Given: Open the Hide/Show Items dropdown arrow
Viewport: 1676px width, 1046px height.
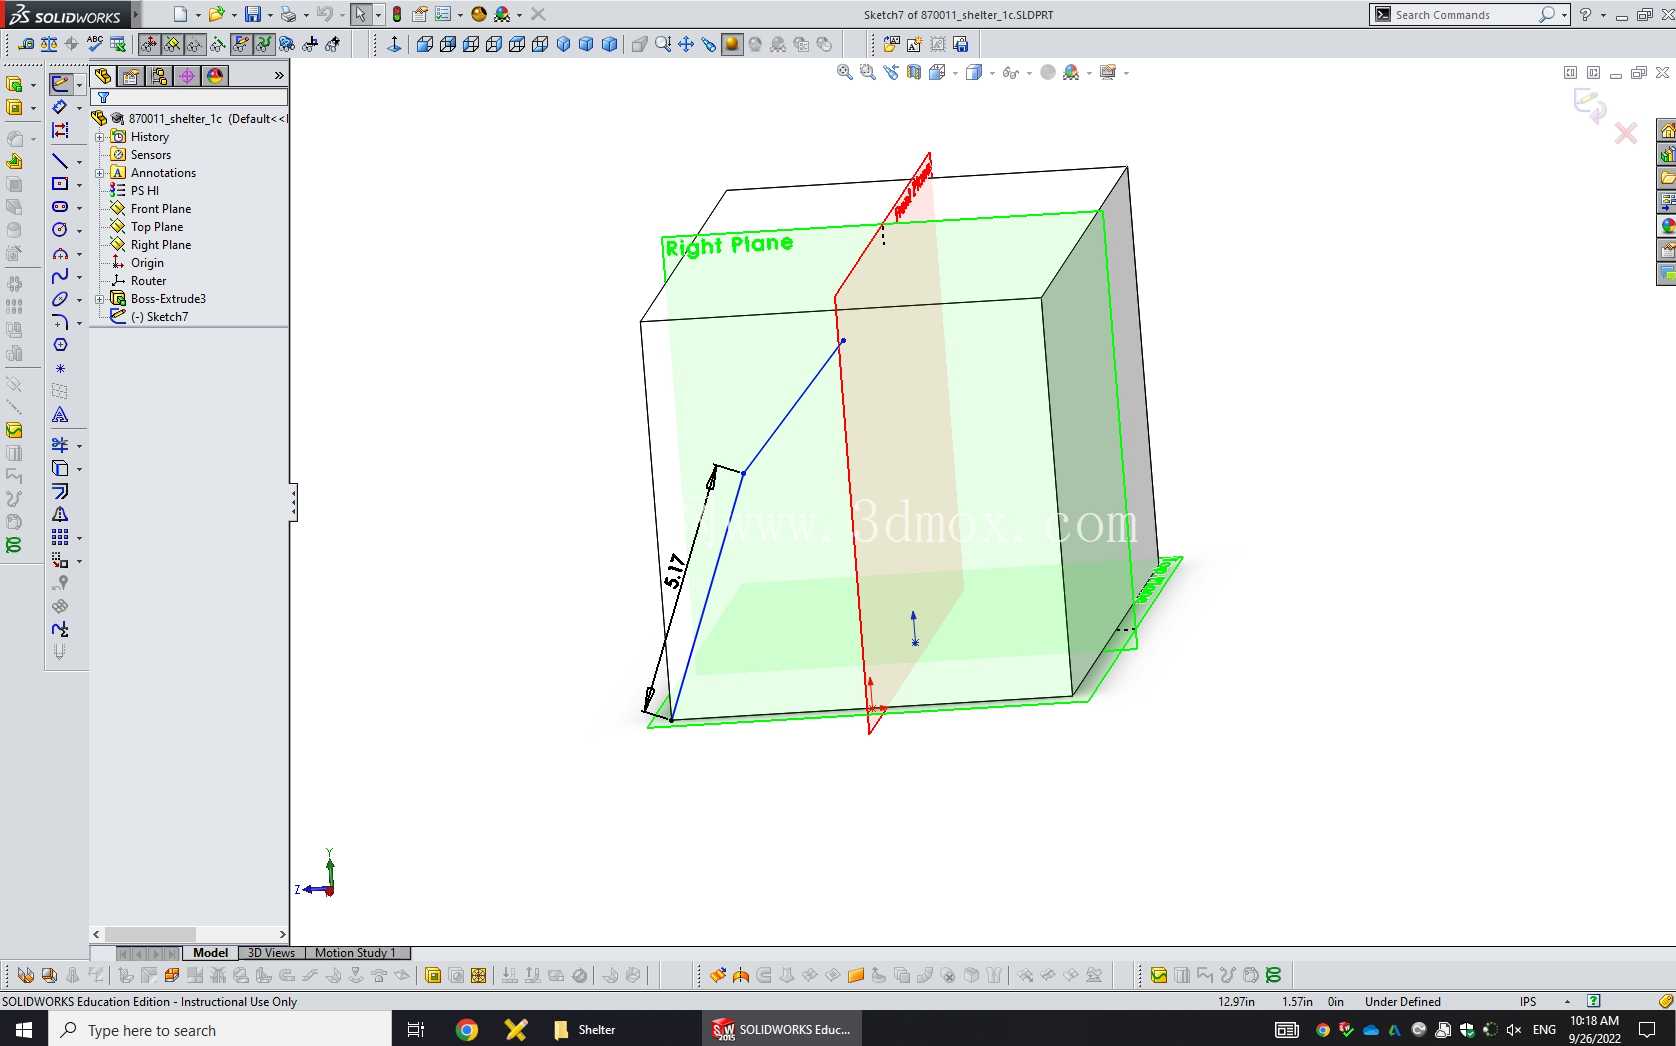Looking at the screenshot, I should (1029, 73).
